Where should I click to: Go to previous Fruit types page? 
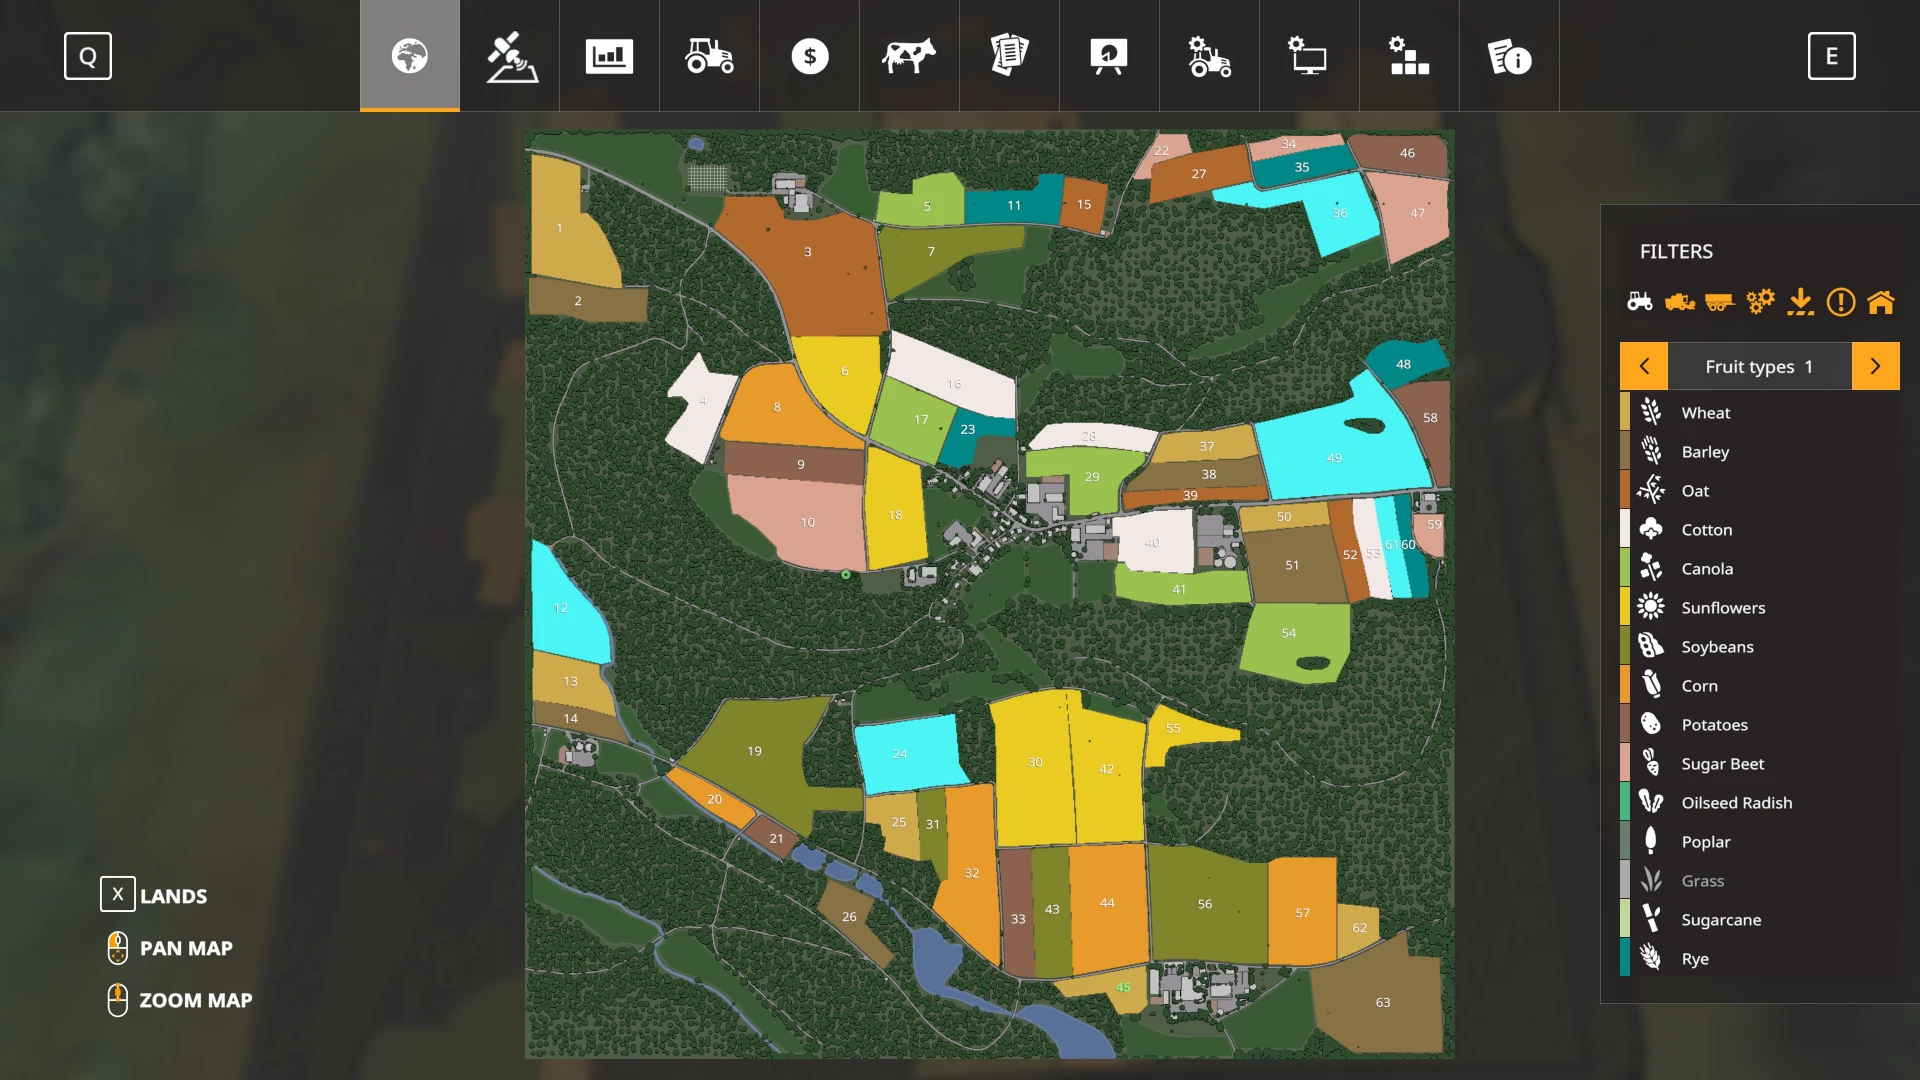tap(1644, 366)
